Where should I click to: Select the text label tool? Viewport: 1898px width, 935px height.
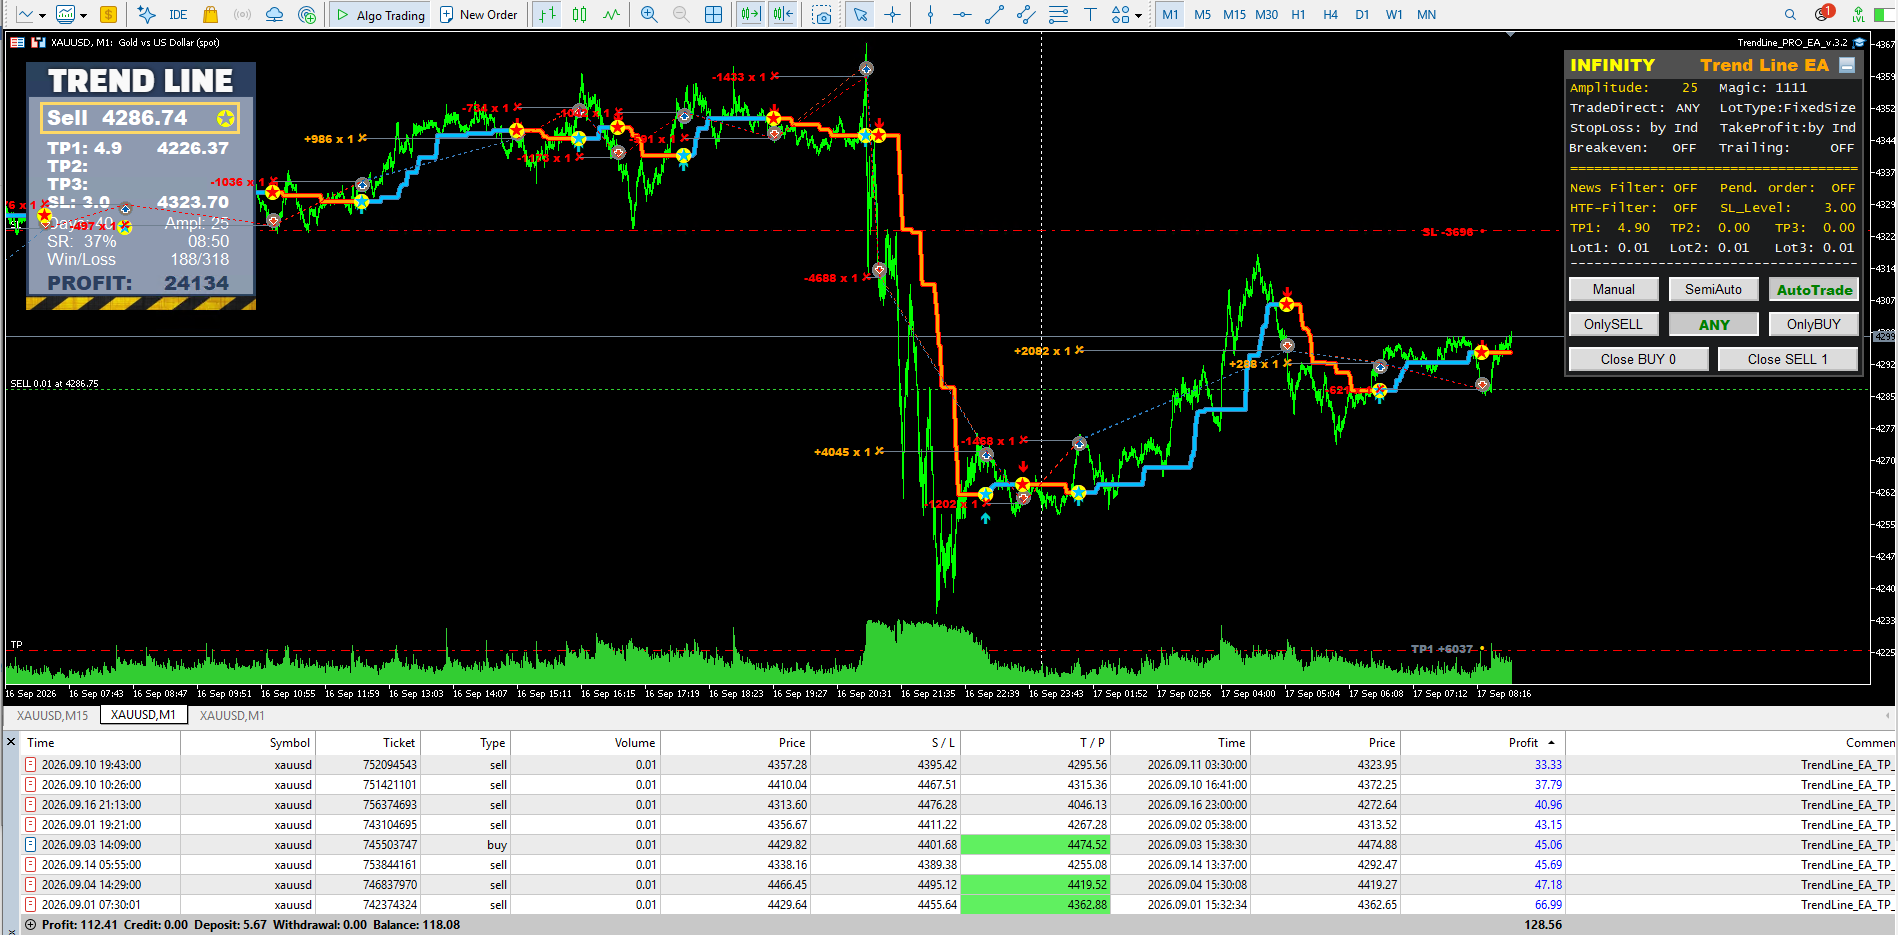point(1090,15)
